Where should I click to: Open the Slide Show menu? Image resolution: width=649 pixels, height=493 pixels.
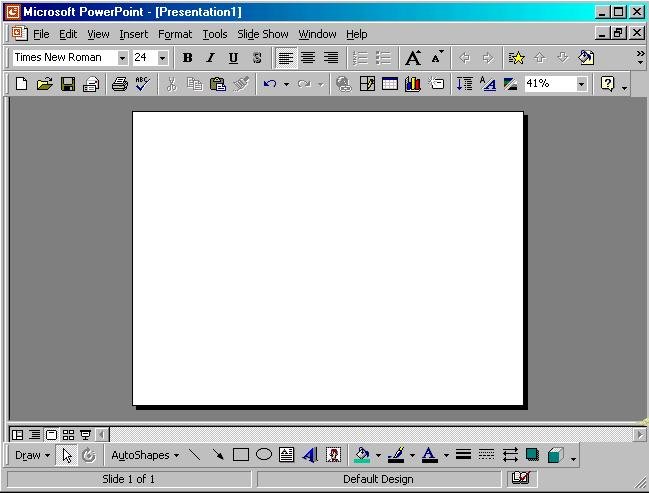point(262,34)
